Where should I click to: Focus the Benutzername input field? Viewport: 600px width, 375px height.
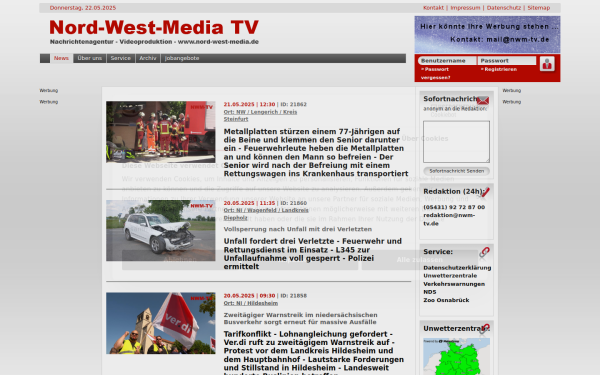click(x=447, y=60)
